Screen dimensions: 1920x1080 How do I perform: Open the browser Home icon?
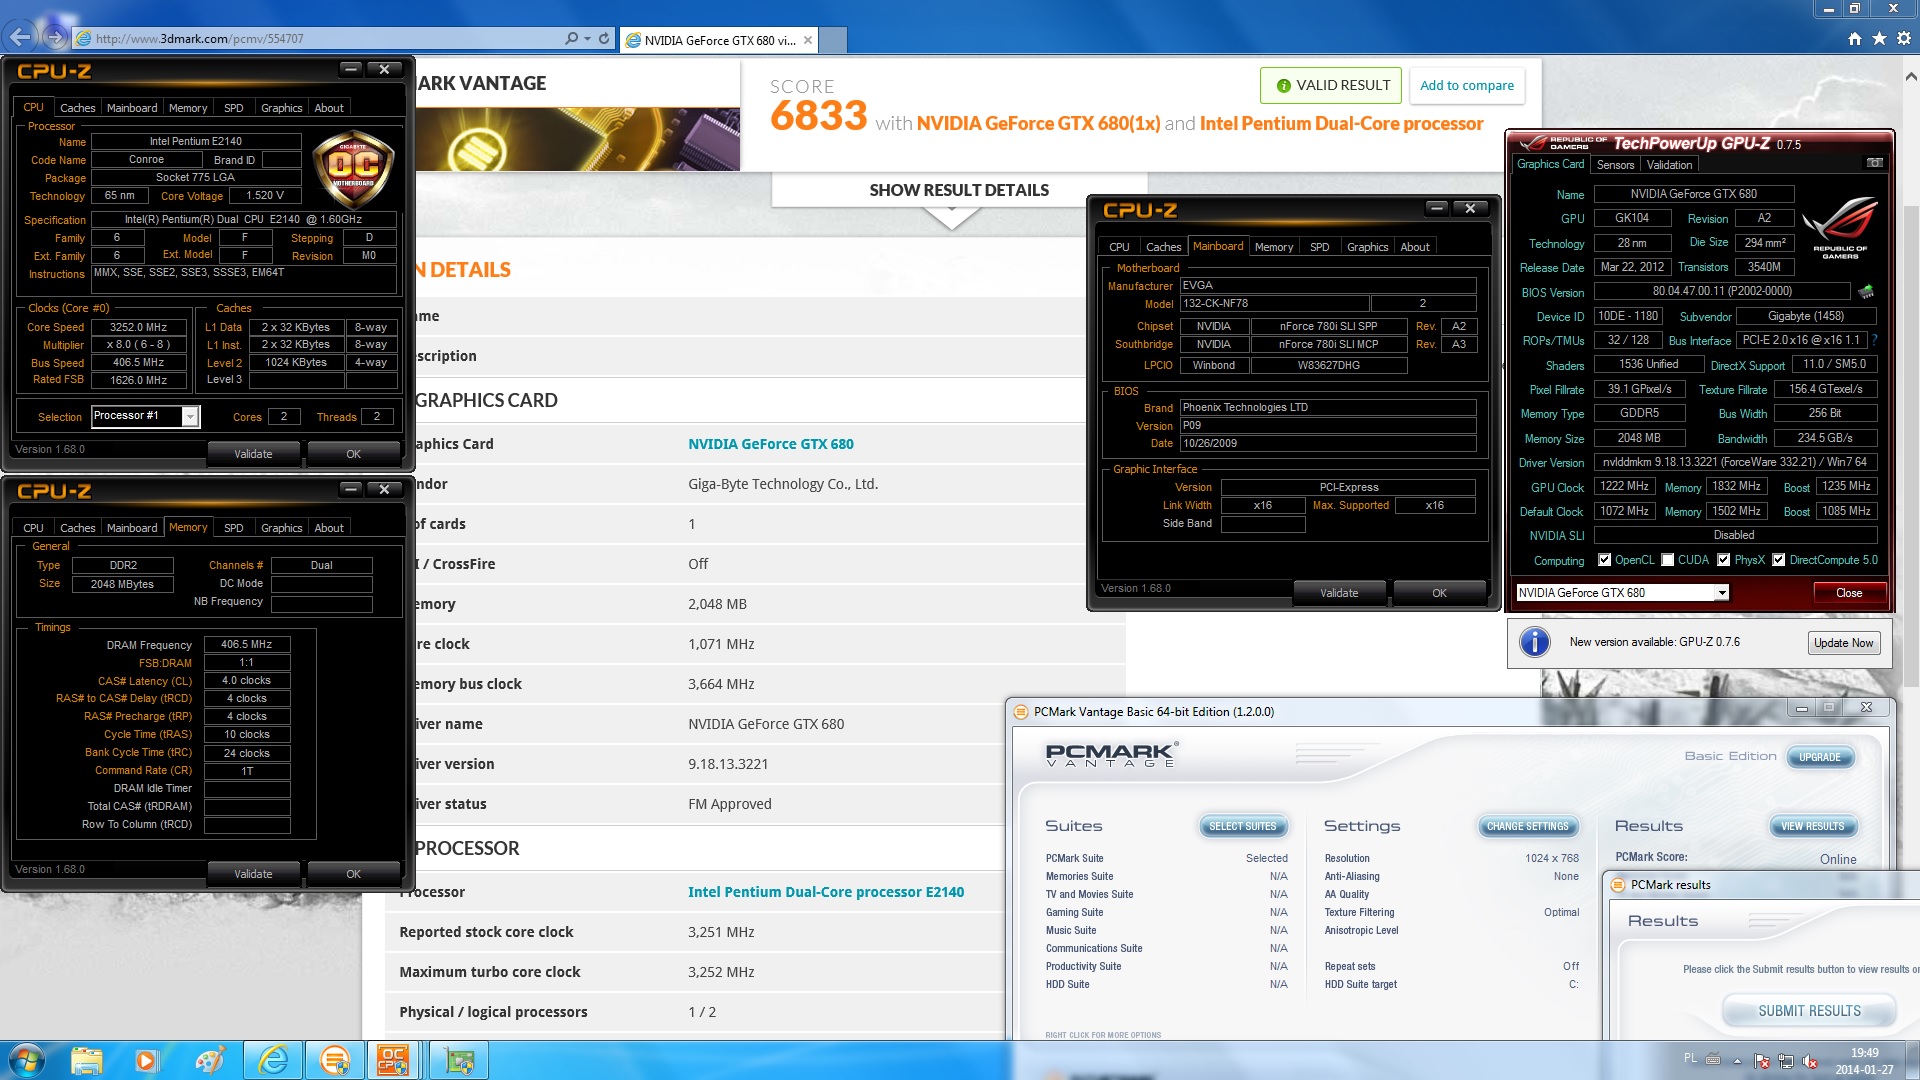tap(1855, 38)
